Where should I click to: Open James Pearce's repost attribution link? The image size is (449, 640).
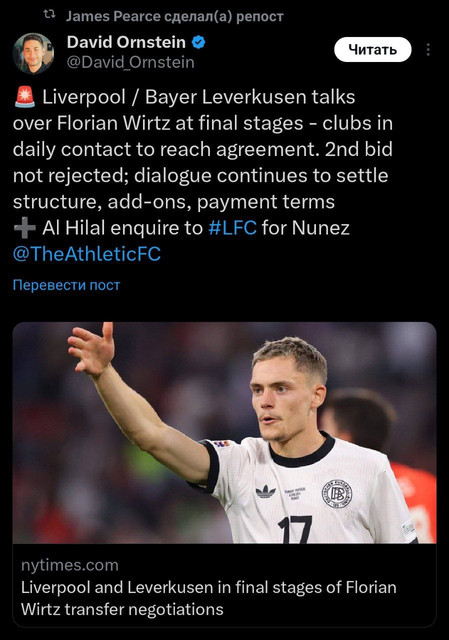[174, 16]
